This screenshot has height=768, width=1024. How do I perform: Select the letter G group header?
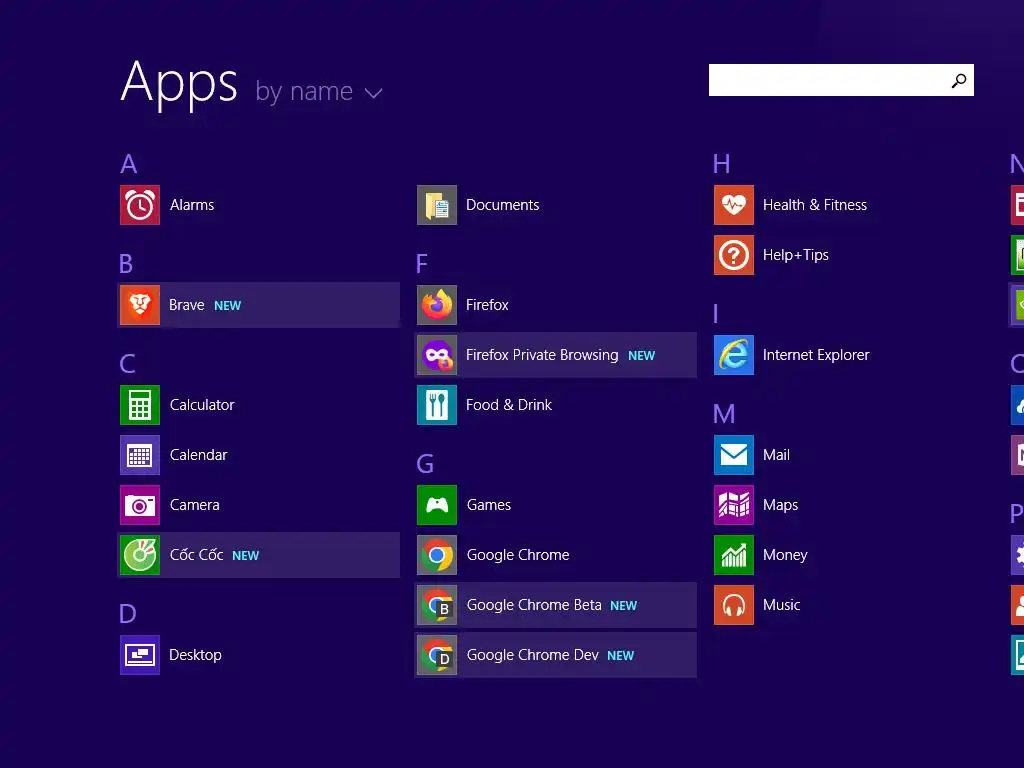click(425, 464)
